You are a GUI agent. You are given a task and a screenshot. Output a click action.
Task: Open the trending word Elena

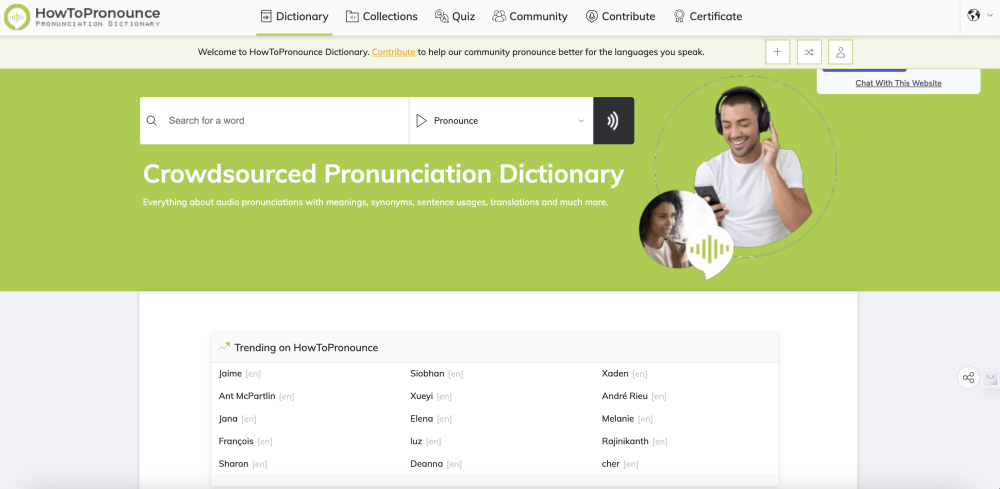click(422, 419)
